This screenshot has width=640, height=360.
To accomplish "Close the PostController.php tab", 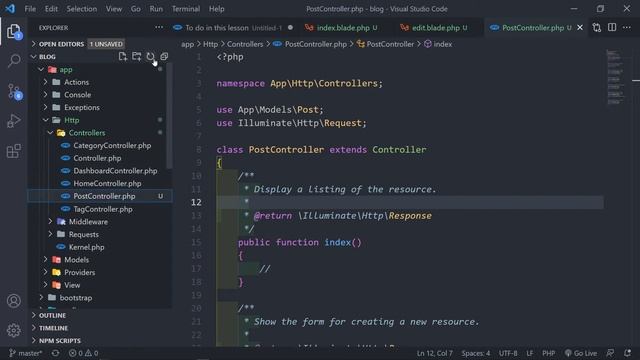I will point(580,27).
